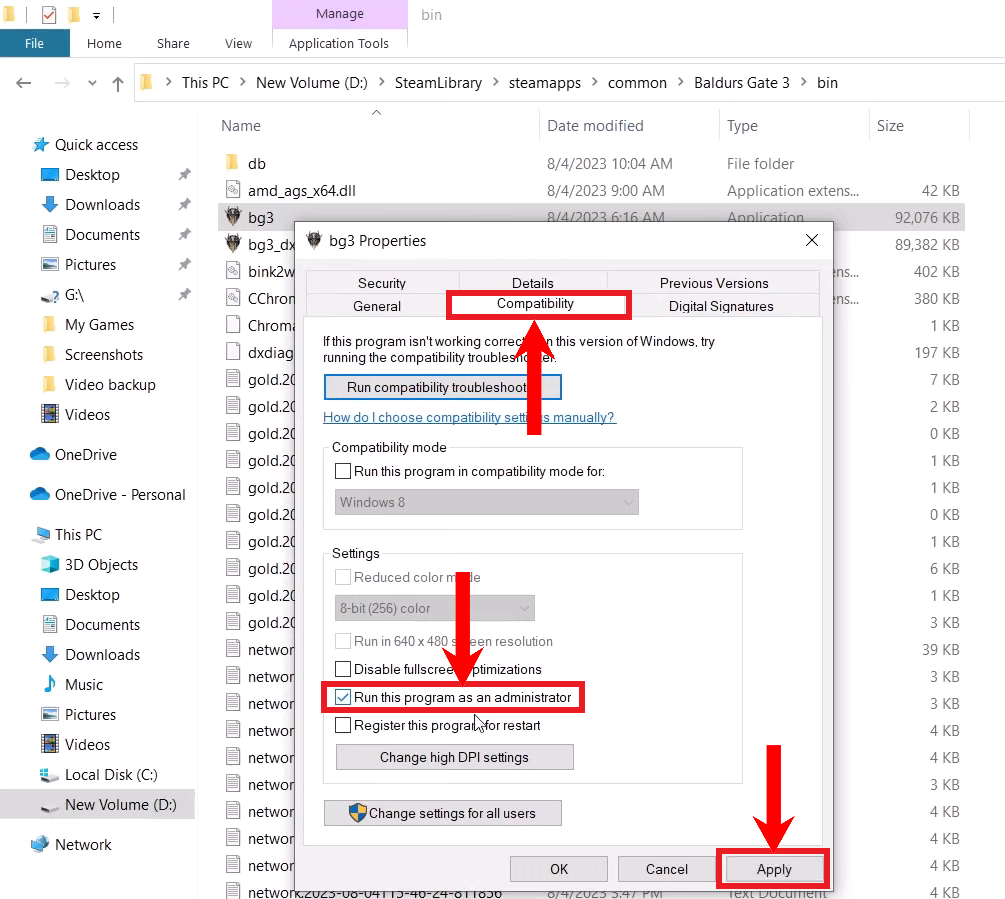Click the Baldurs Gate 3 breadcrumb segment
The height and width of the screenshot is (899, 1005).
click(x=742, y=83)
